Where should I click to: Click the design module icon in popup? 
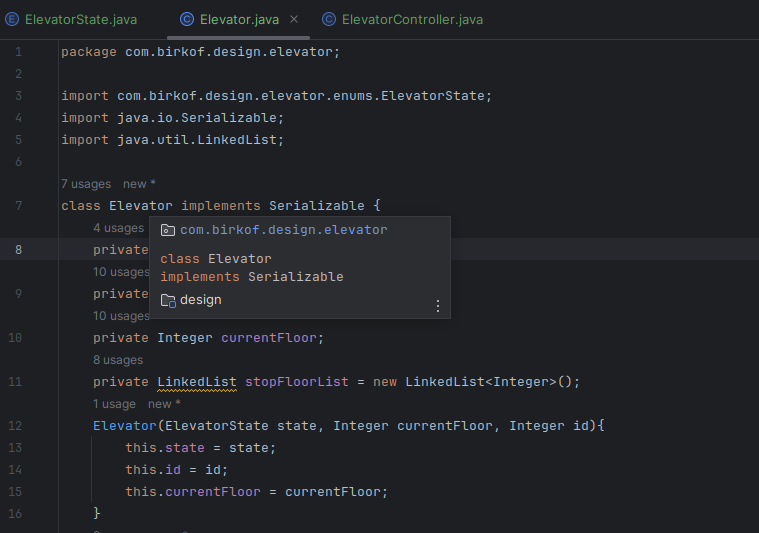coord(168,301)
